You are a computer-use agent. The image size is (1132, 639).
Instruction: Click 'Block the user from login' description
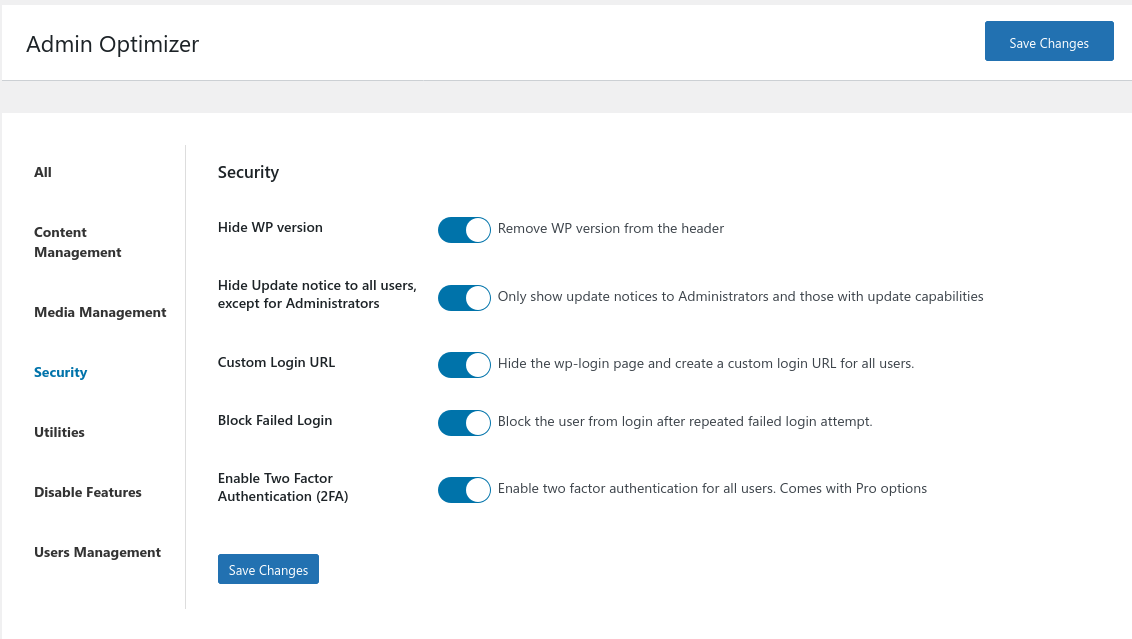point(685,421)
